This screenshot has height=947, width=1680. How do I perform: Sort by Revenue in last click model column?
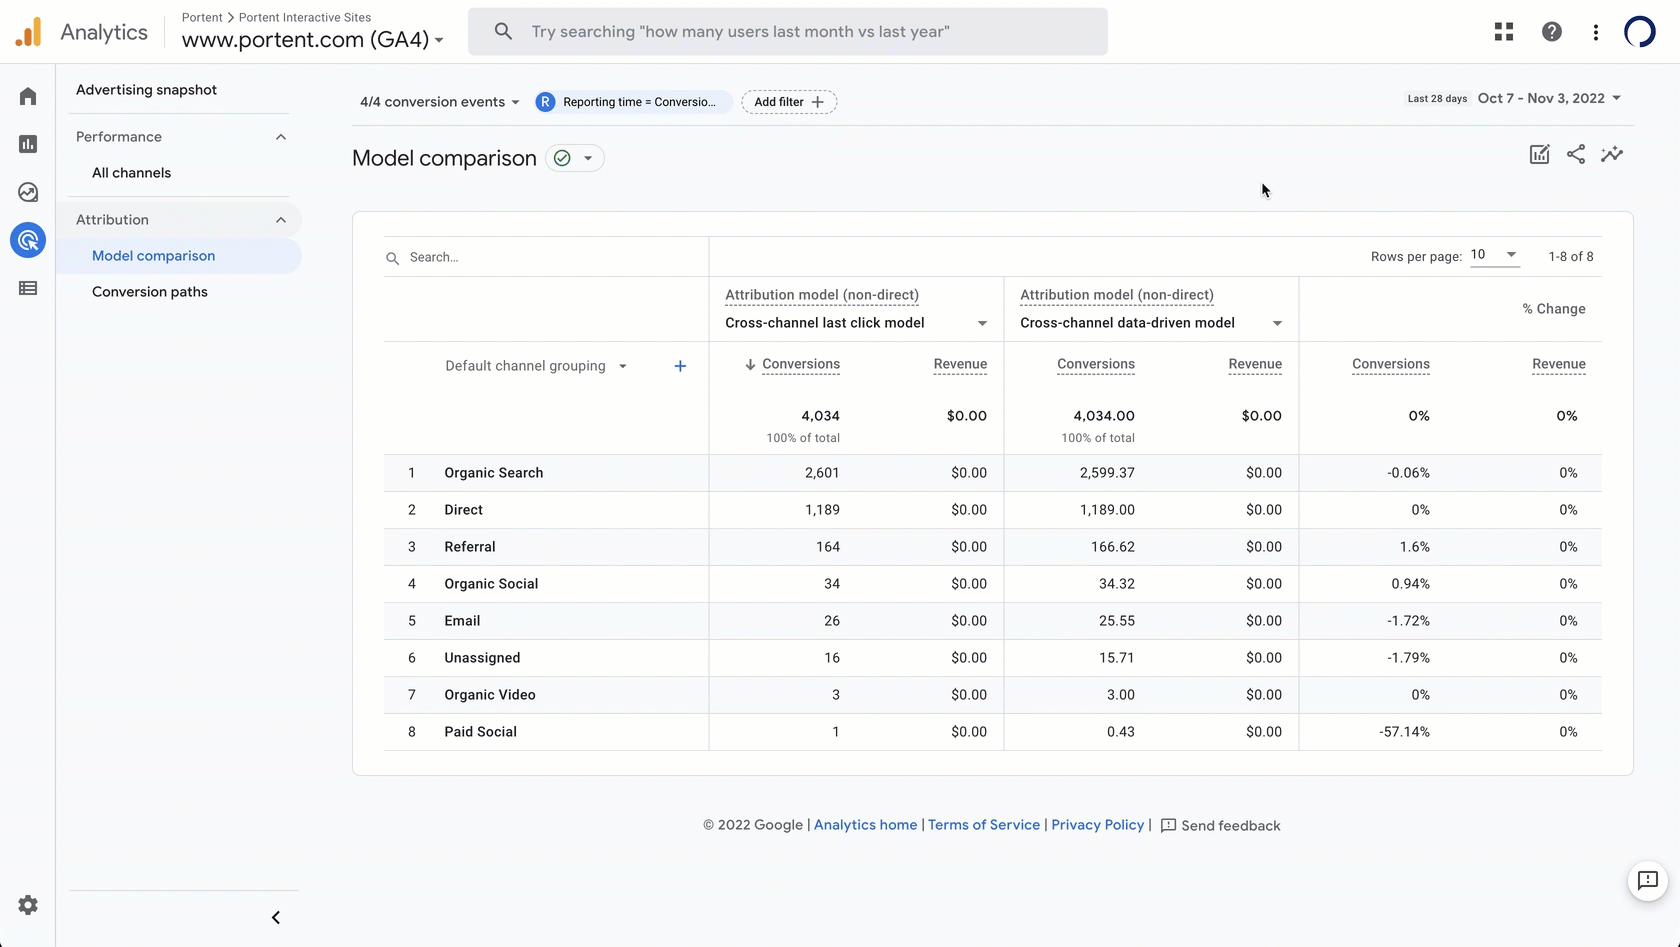click(960, 365)
